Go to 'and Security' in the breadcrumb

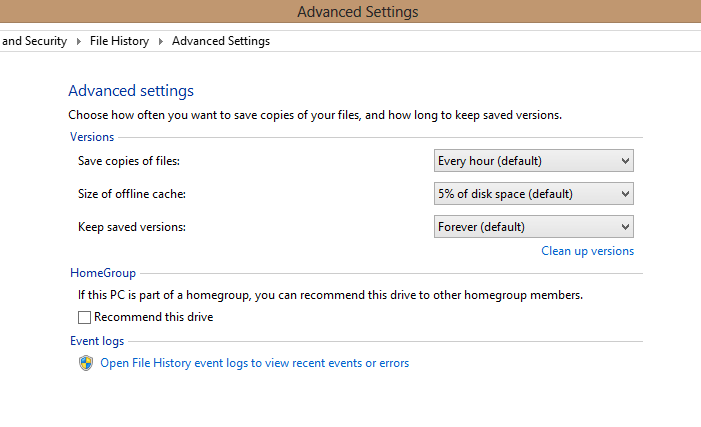(x=34, y=41)
